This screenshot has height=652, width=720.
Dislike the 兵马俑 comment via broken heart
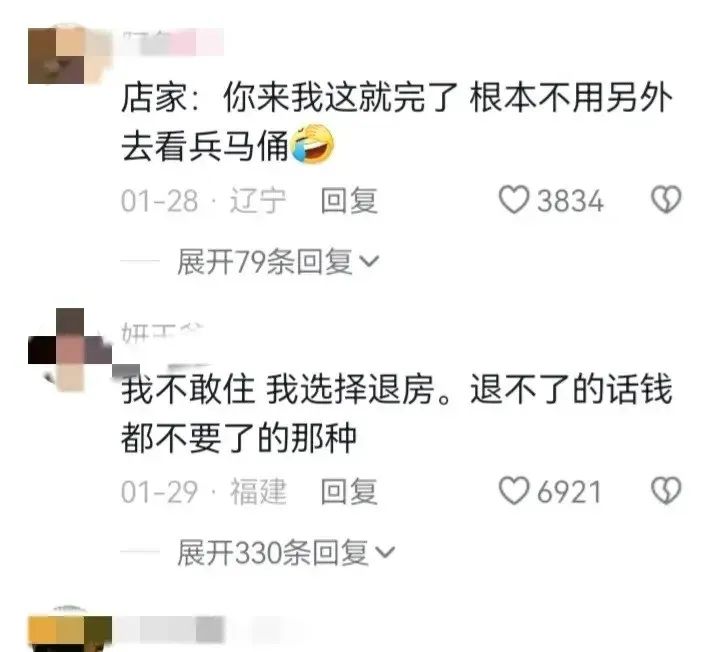(x=666, y=199)
